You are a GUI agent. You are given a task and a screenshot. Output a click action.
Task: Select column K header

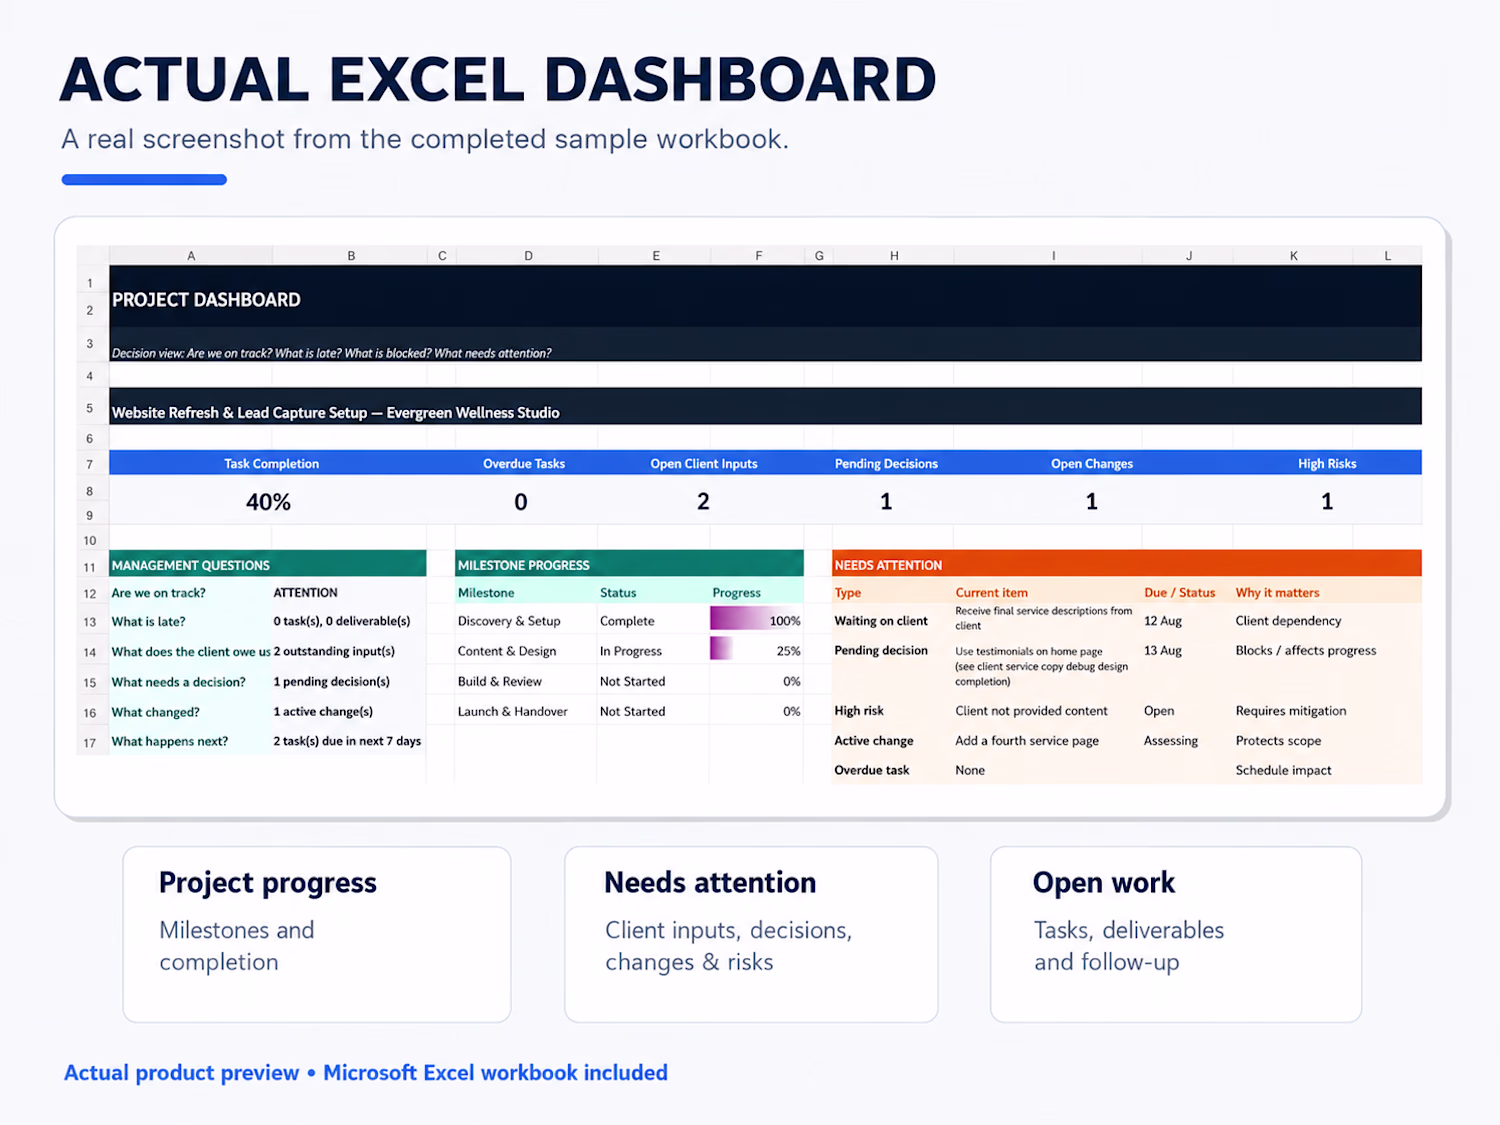point(1293,256)
